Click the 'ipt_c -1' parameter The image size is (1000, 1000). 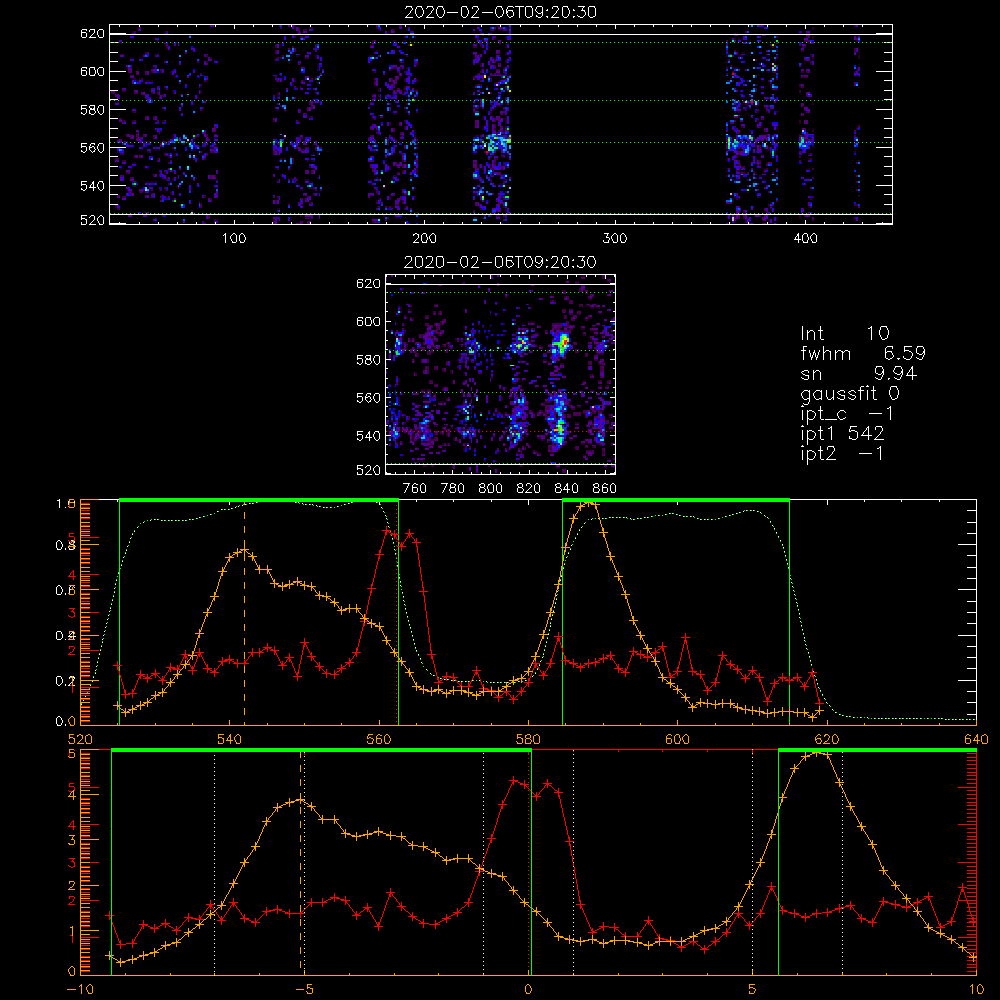(847, 414)
